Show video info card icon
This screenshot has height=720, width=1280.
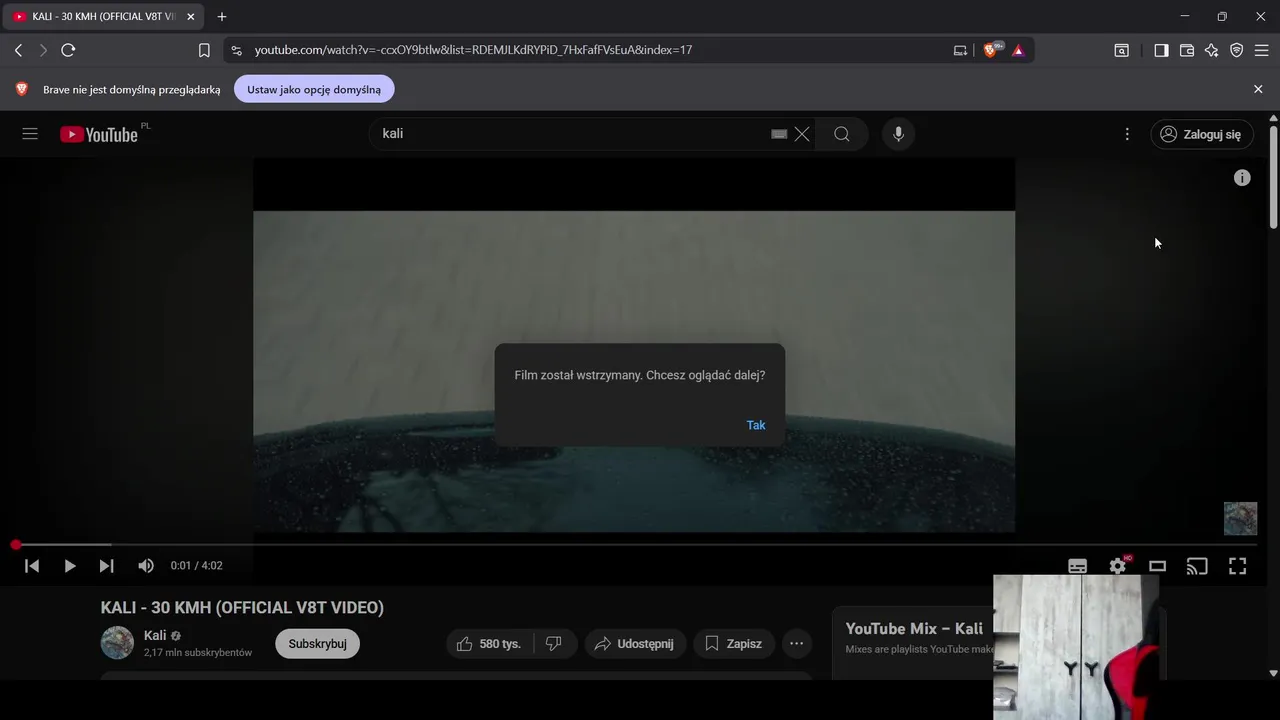(x=1242, y=178)
